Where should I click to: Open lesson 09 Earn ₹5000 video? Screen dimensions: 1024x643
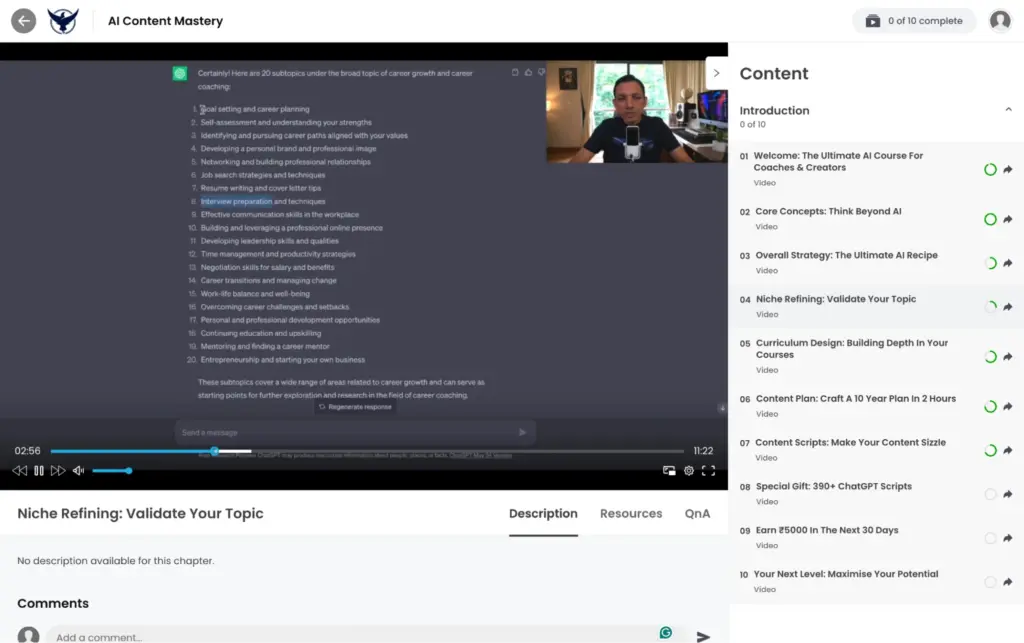(876, 537)
